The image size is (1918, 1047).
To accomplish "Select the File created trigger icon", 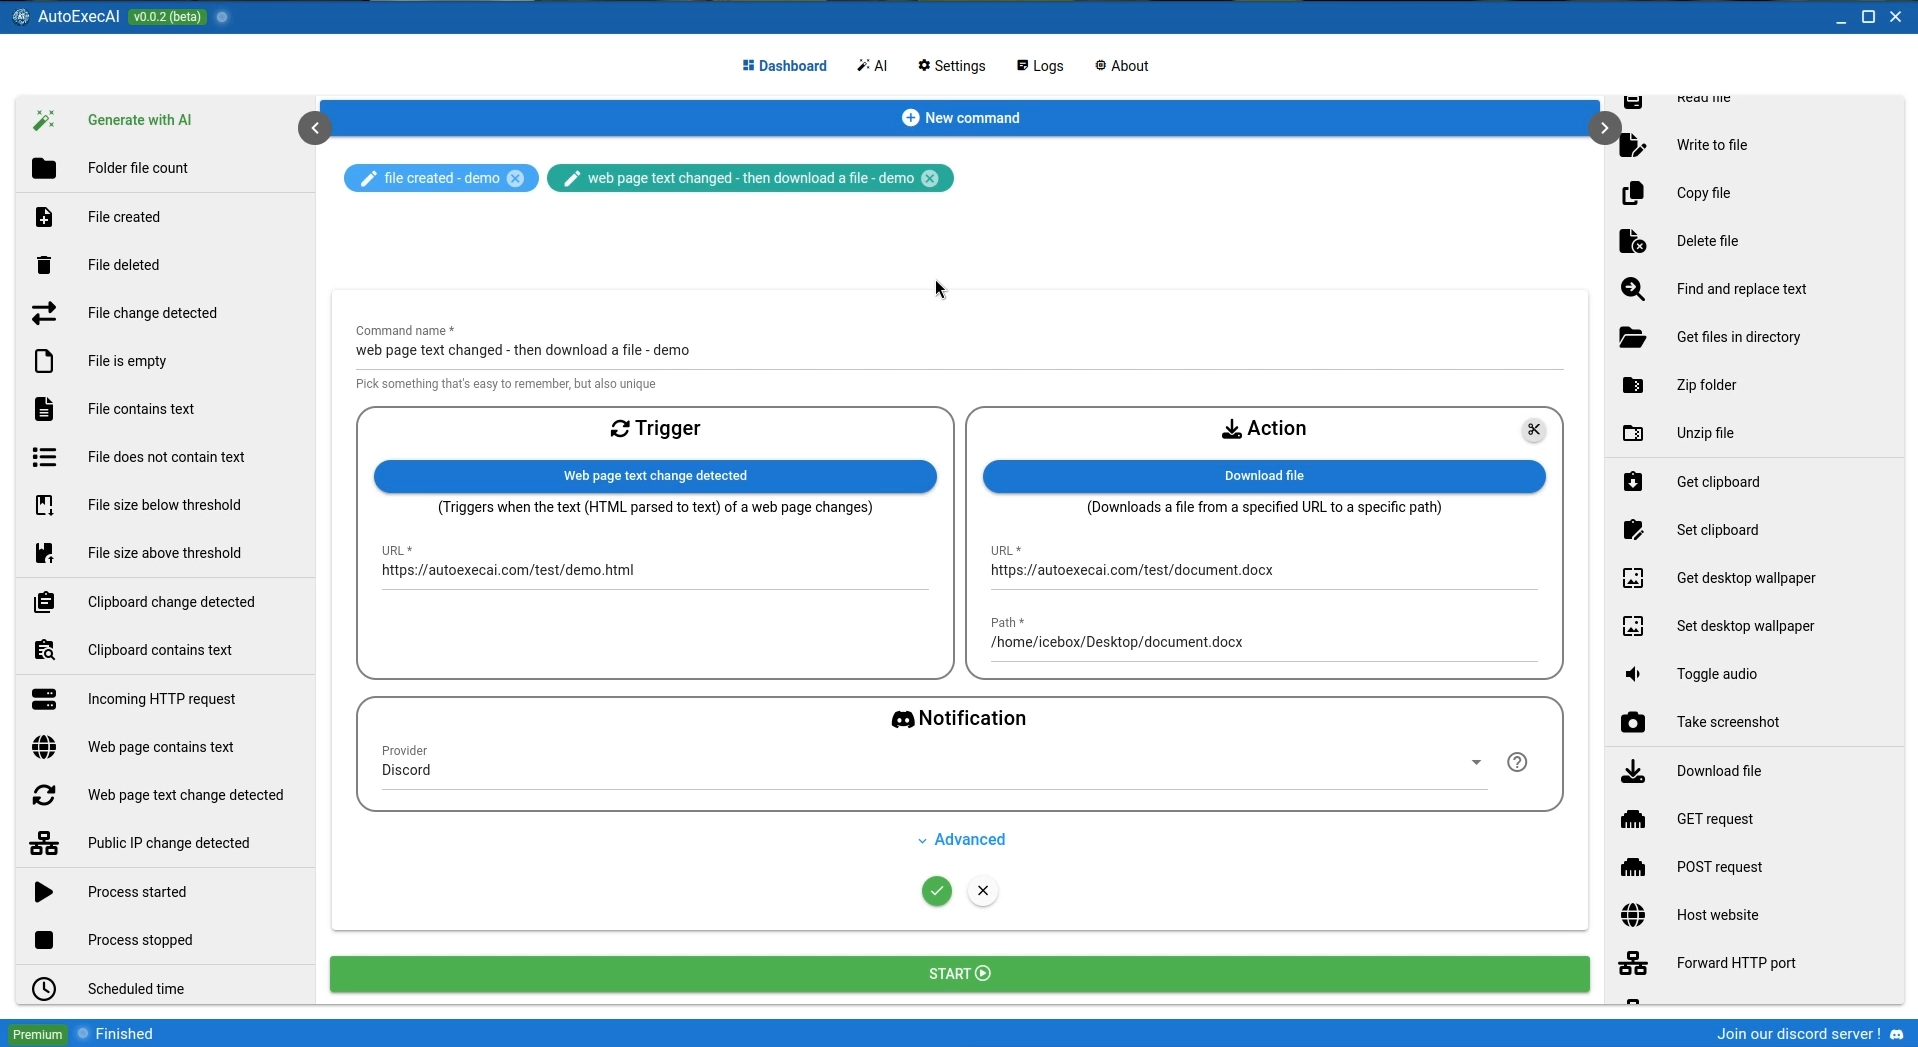I will [x=44, y=217].
